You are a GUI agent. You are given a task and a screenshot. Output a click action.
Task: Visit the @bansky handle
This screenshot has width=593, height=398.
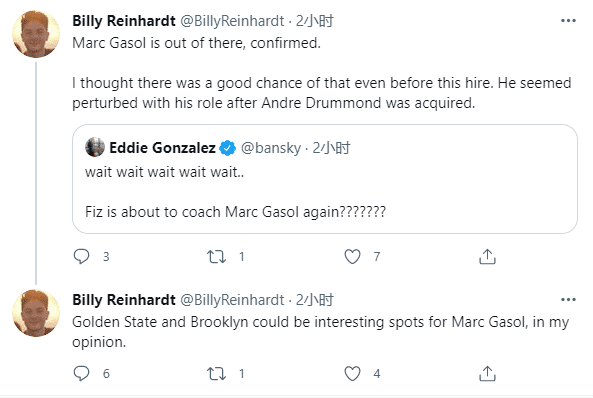click(271, 148)
